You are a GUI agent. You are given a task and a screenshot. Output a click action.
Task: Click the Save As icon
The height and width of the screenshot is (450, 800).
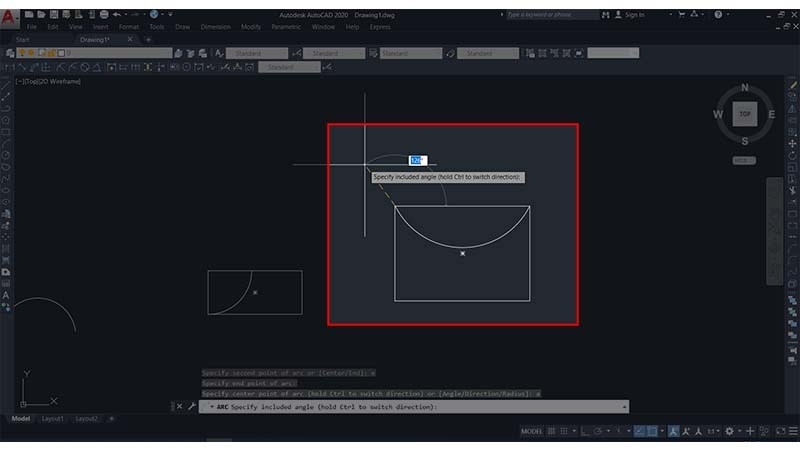click(x=66, y=15)
